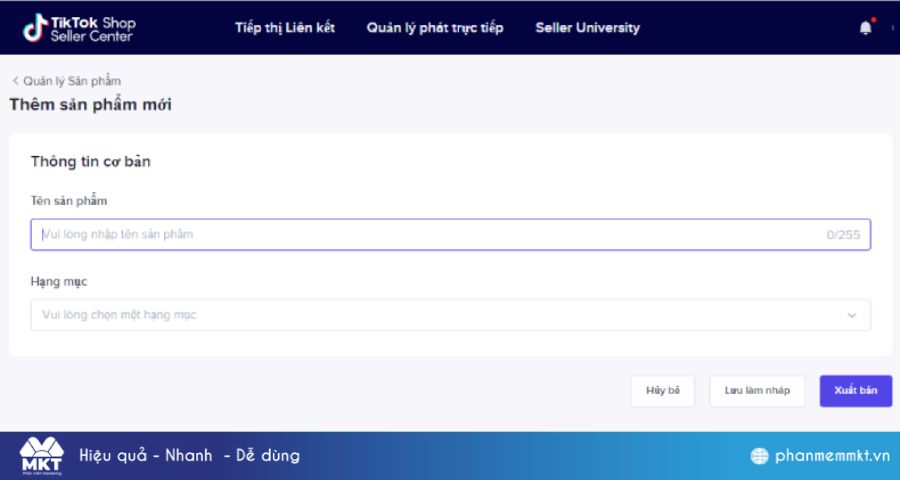This screenshot has width=900, height=480.
Task: Click the Hủy bỏ cancel button
Action: [663, 391]
